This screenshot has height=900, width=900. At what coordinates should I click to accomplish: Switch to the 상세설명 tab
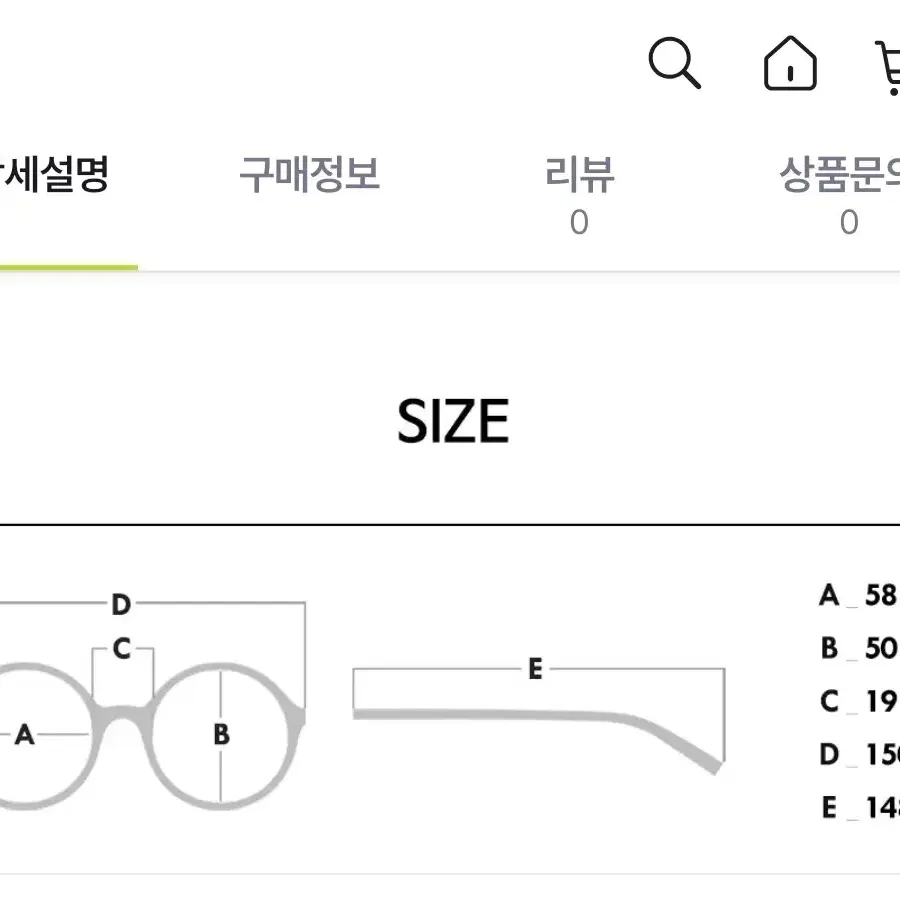tap(54, 174)
